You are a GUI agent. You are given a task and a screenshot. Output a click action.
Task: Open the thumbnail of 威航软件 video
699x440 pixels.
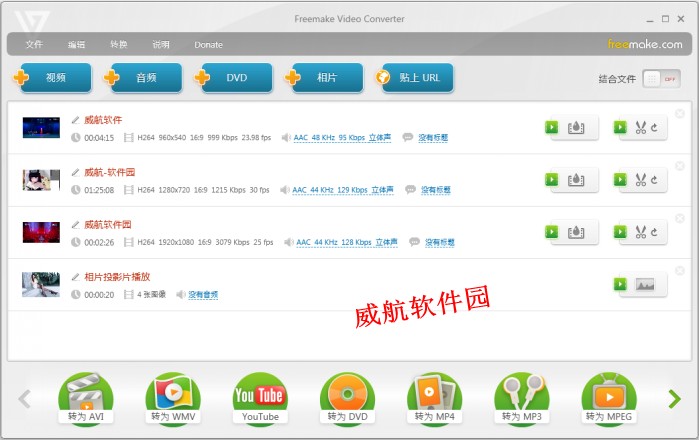tap(41, 128)
